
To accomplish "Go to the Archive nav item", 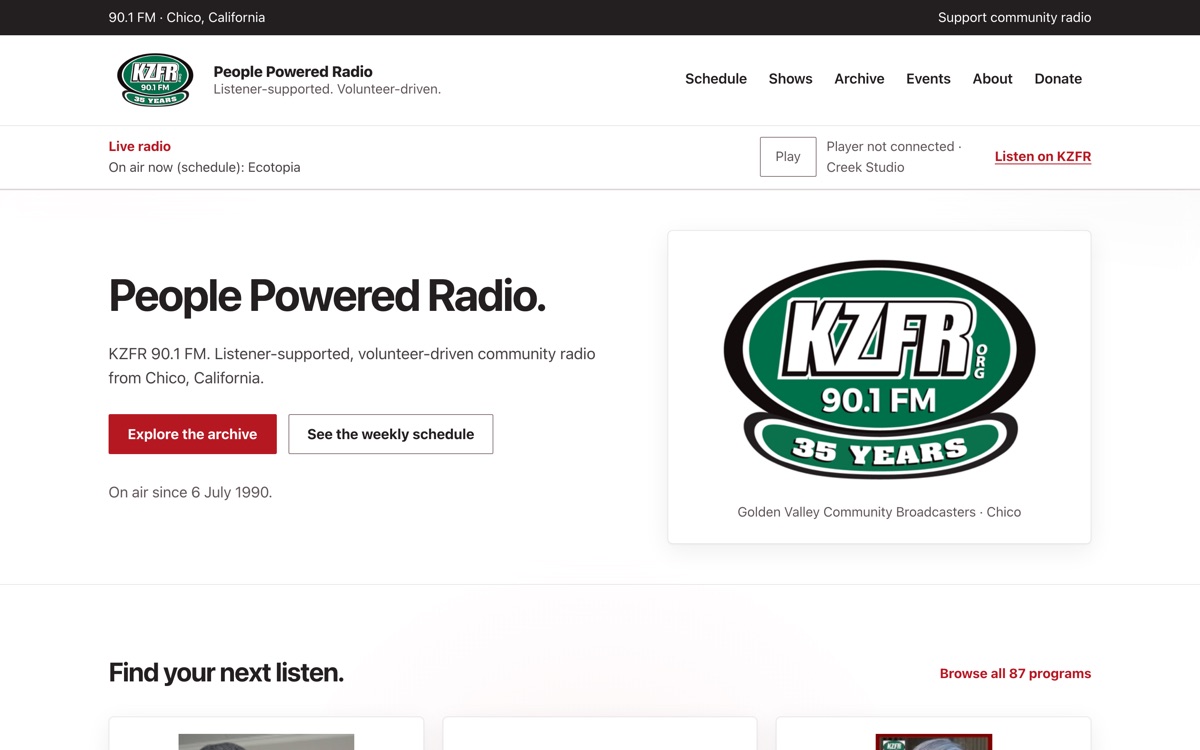I will click(x=859, y=79).
